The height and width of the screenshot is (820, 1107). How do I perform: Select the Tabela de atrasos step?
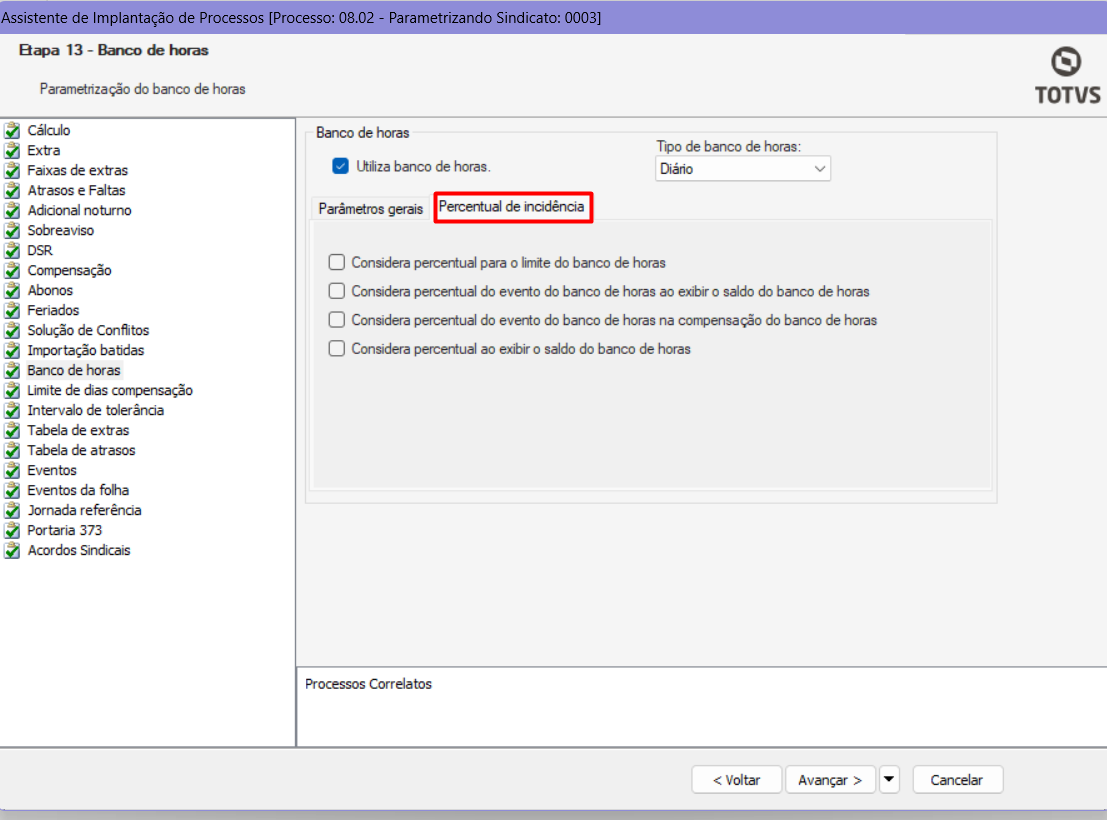(x=81, y=451)
